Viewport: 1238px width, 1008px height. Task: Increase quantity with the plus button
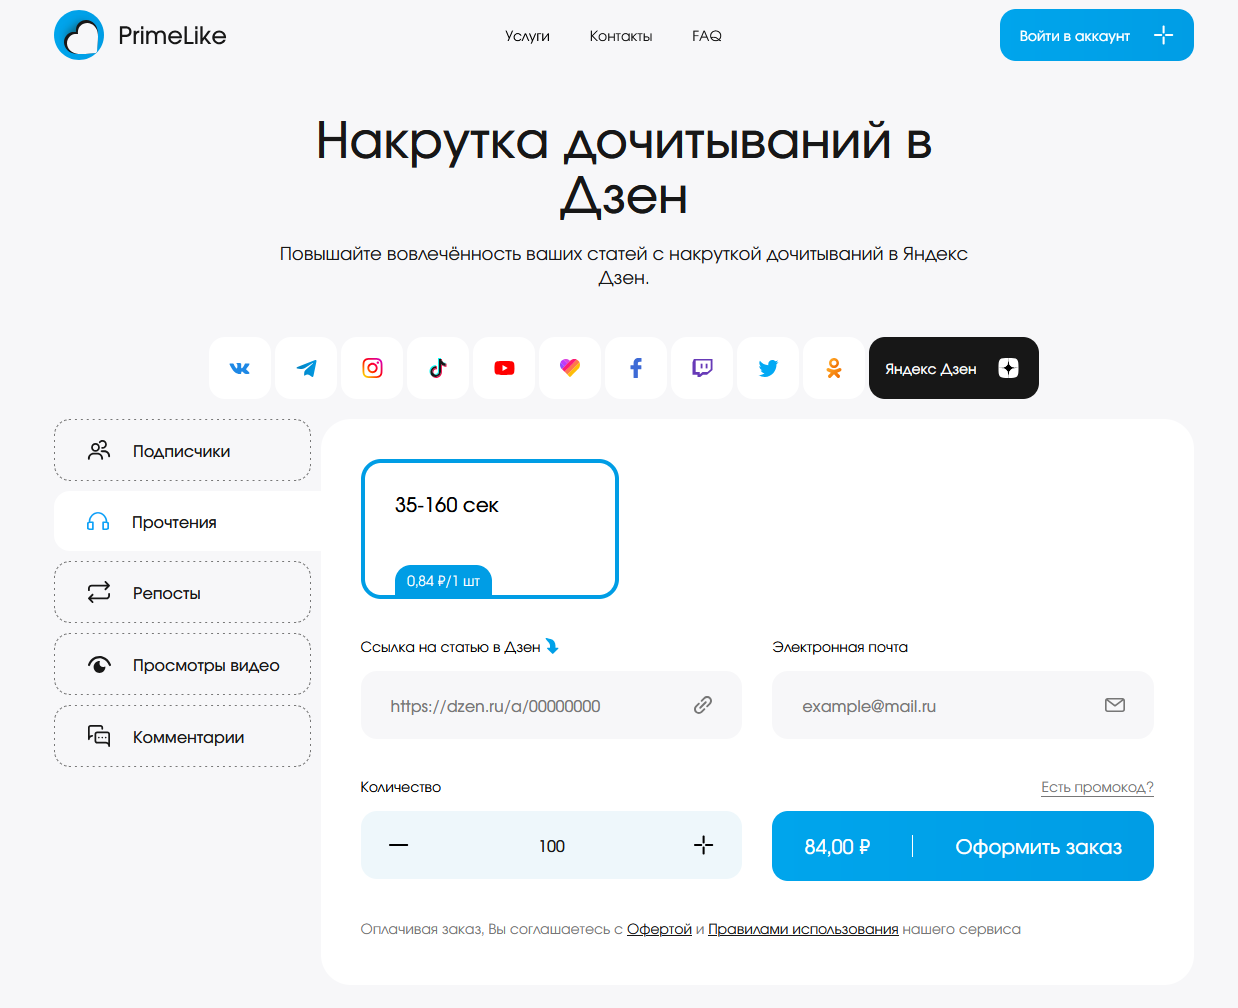pyautogui.click(x=704, y=845)
